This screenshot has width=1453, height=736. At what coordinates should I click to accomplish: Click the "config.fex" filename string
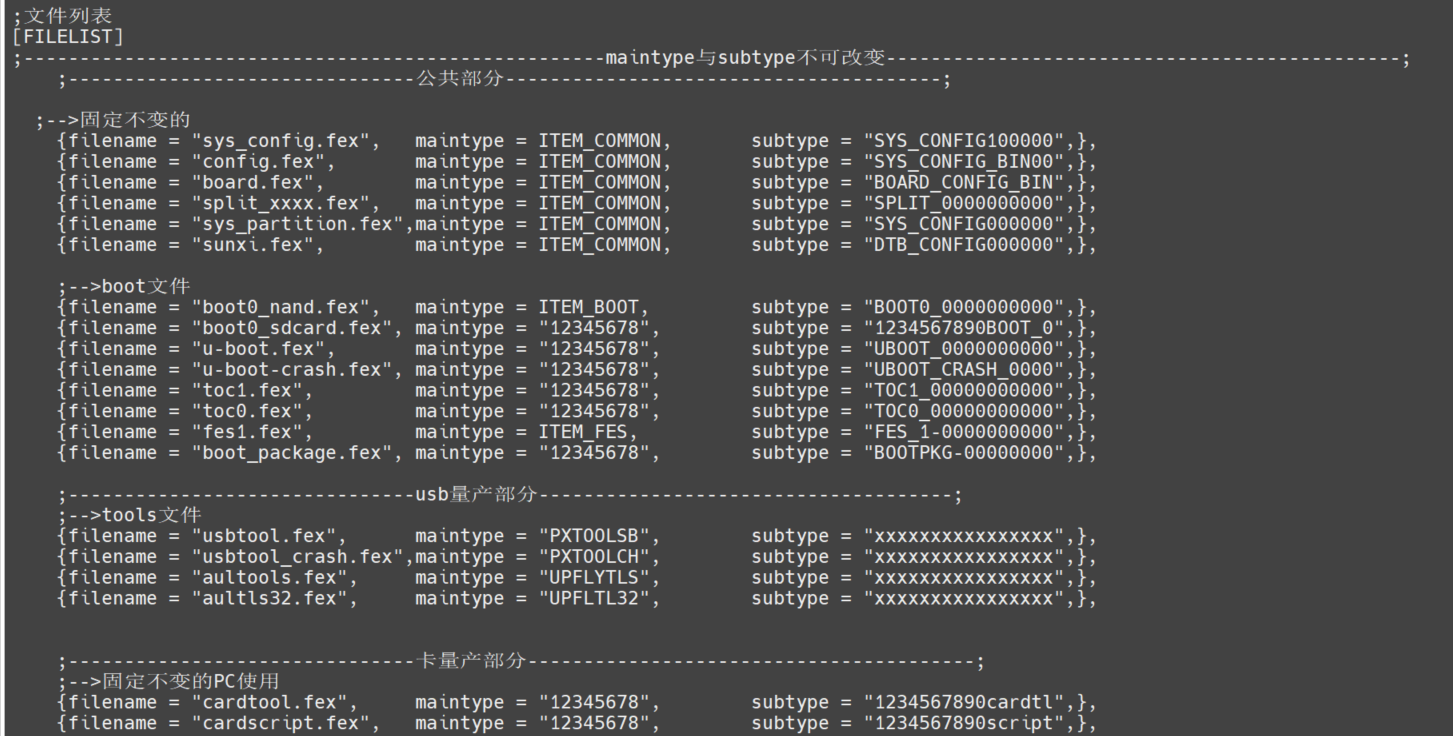(258, 162)
